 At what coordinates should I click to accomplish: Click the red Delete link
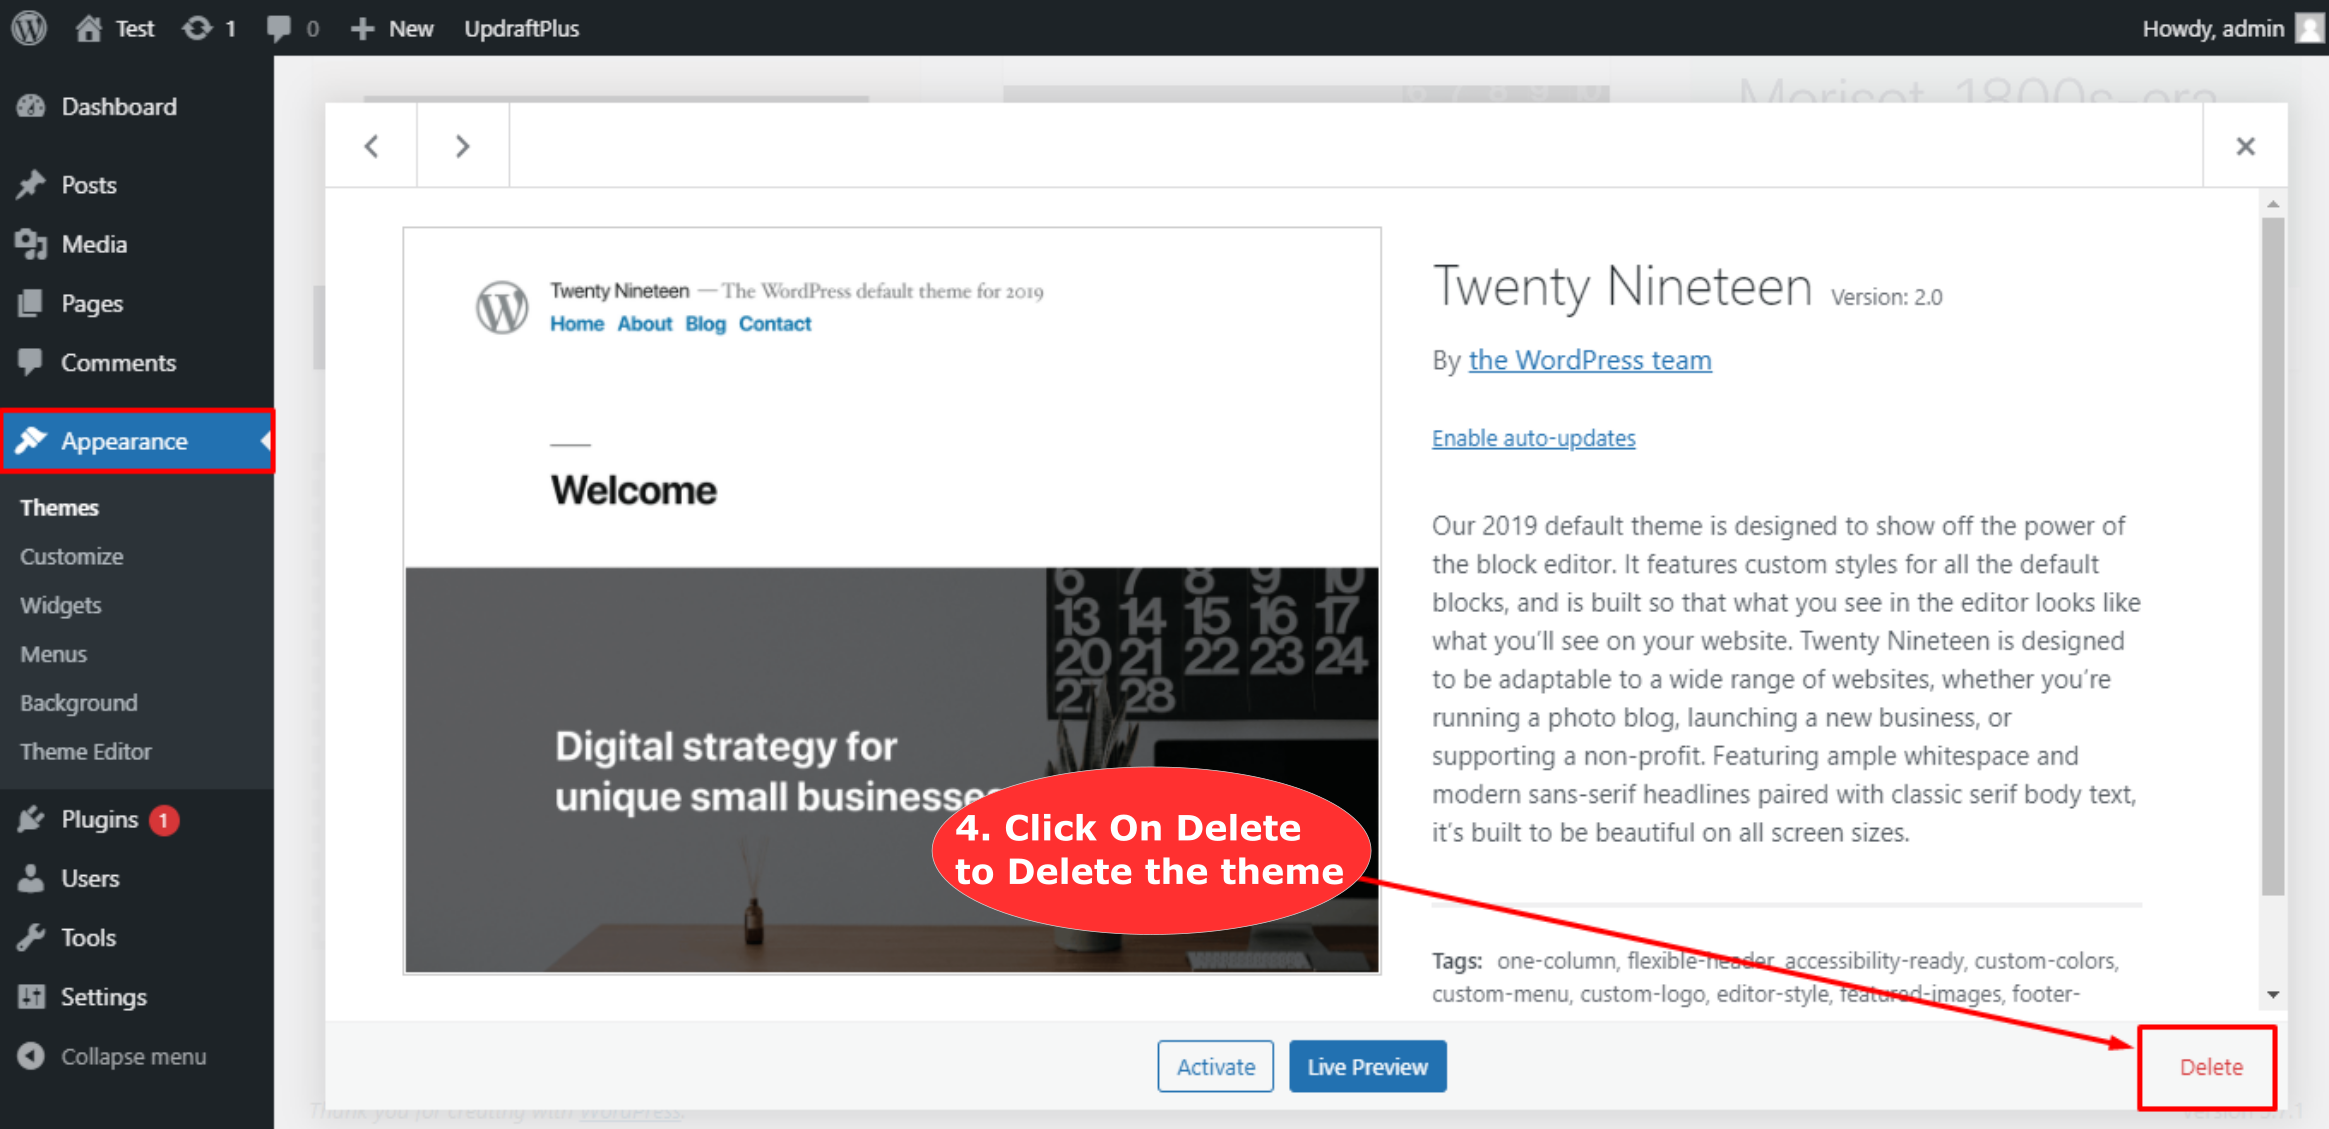[x=2210, y=1067]
